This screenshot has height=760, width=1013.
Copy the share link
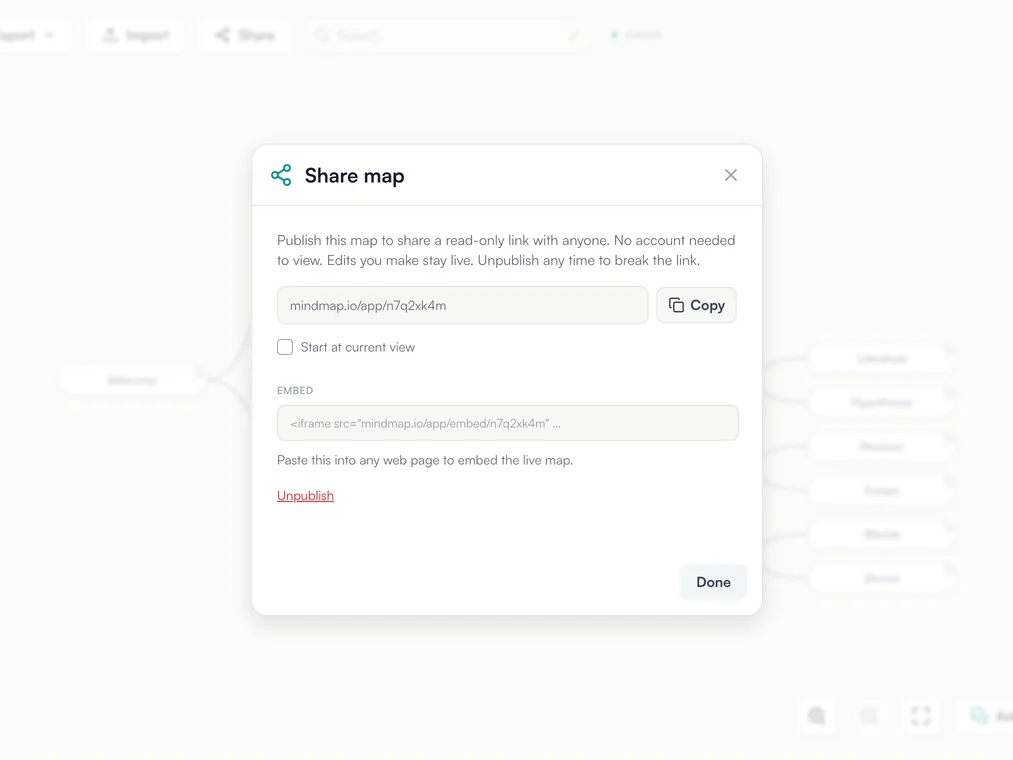696,305
